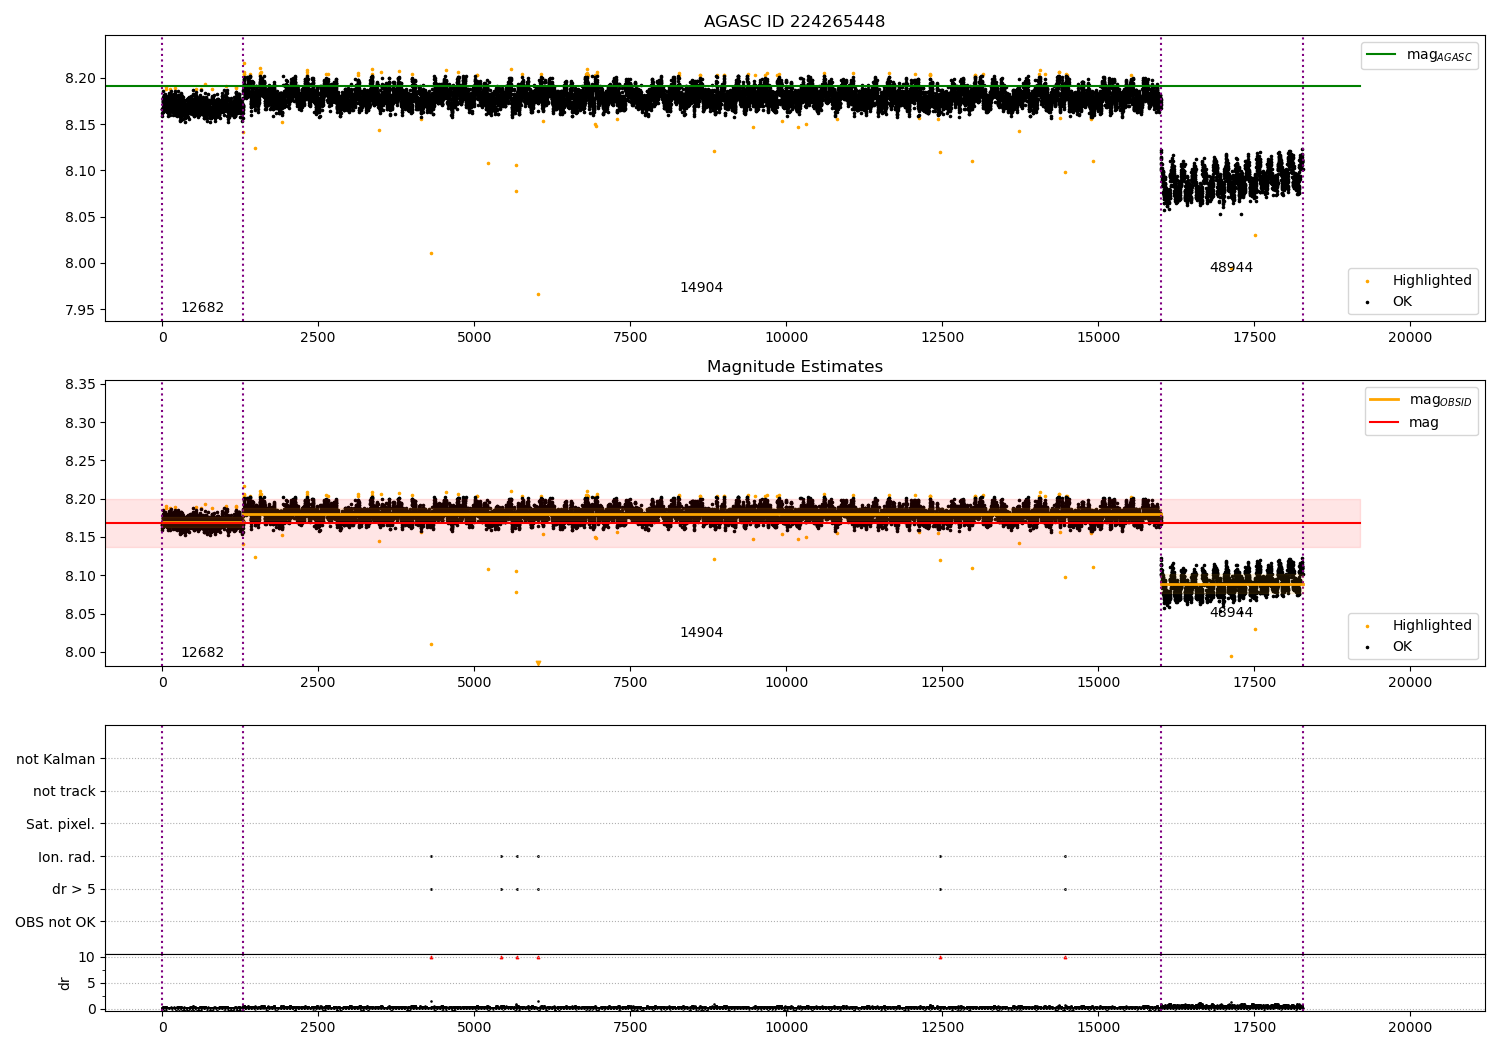
Task: Click the '14904' annotation in the top plot
Action: pos(701,288)
